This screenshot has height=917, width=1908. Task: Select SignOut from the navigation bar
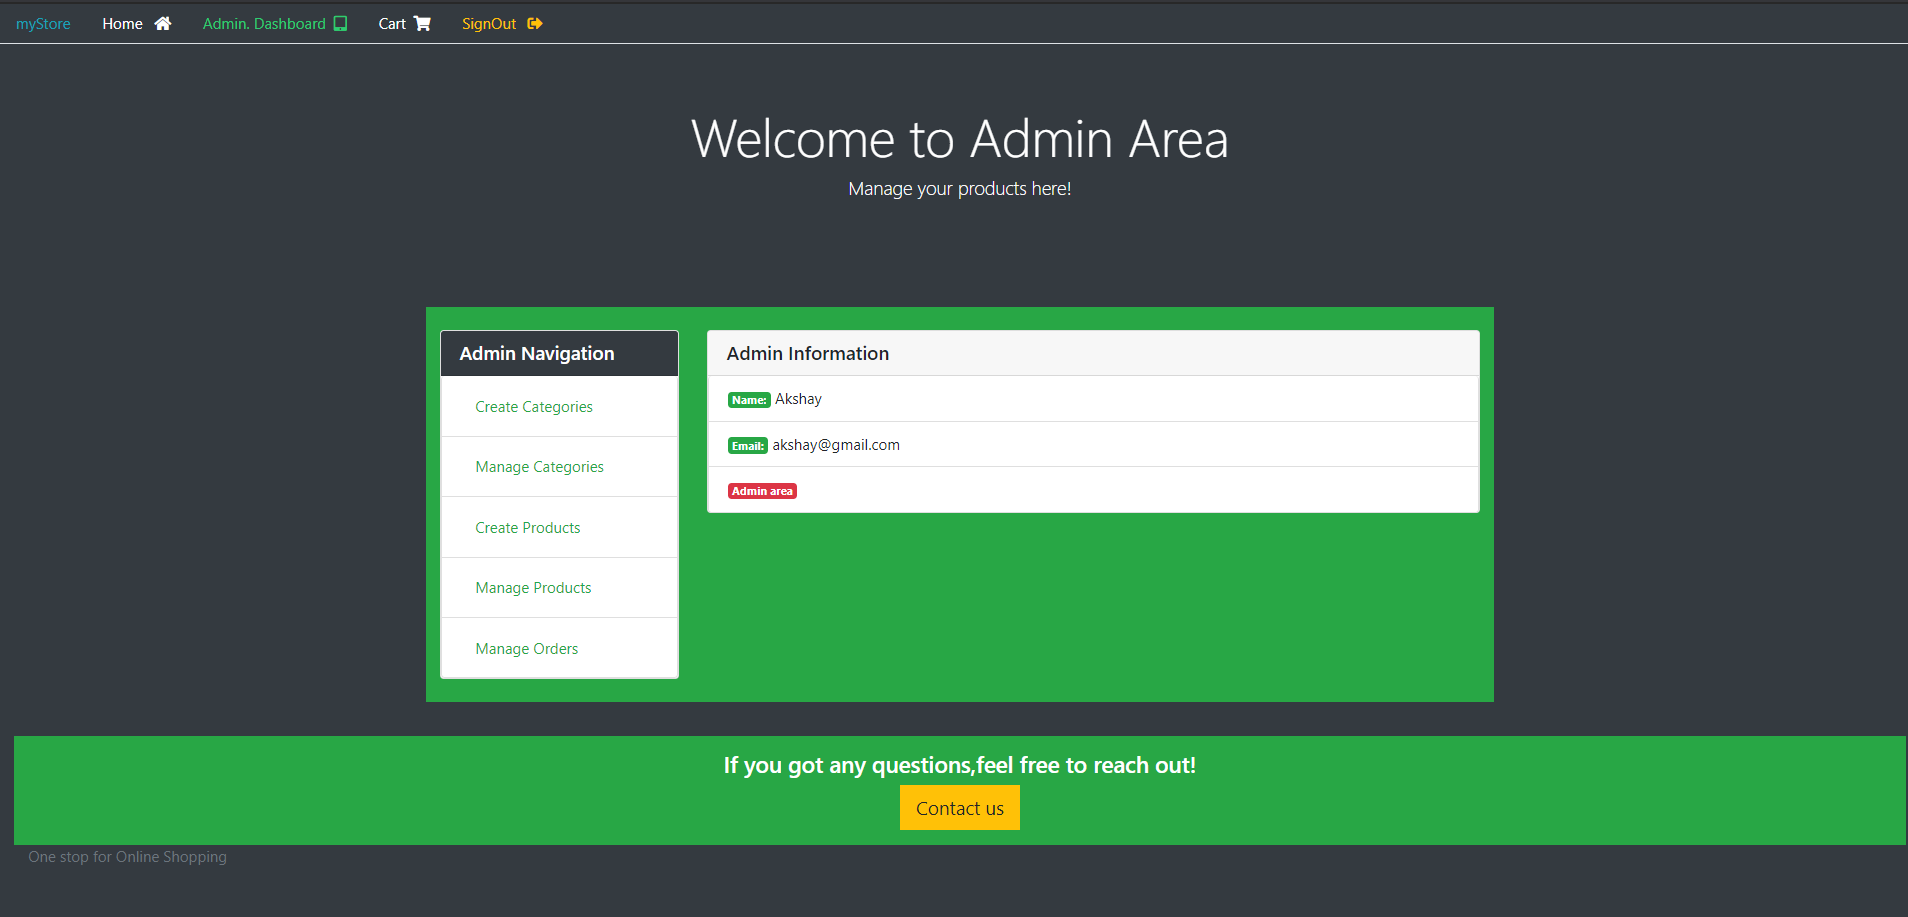pyautogui.click(x=489, y=22)
